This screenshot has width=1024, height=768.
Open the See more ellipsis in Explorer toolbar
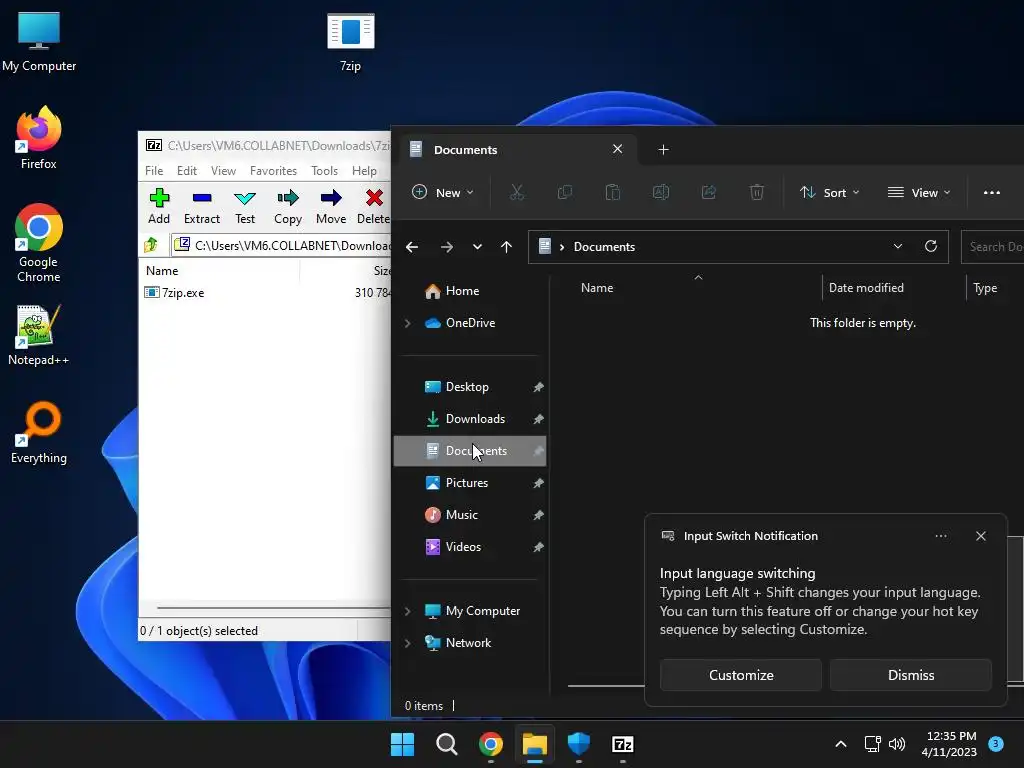point(992,193)
